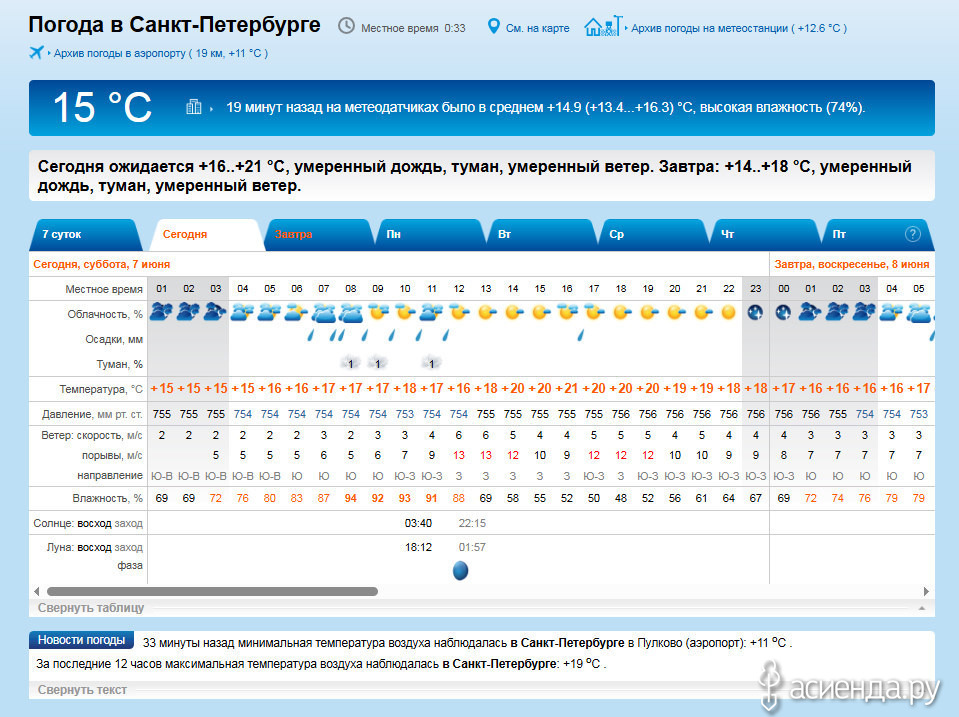
Task: Click the sunny icon for hour 19
Action: [x=648, y=313]
